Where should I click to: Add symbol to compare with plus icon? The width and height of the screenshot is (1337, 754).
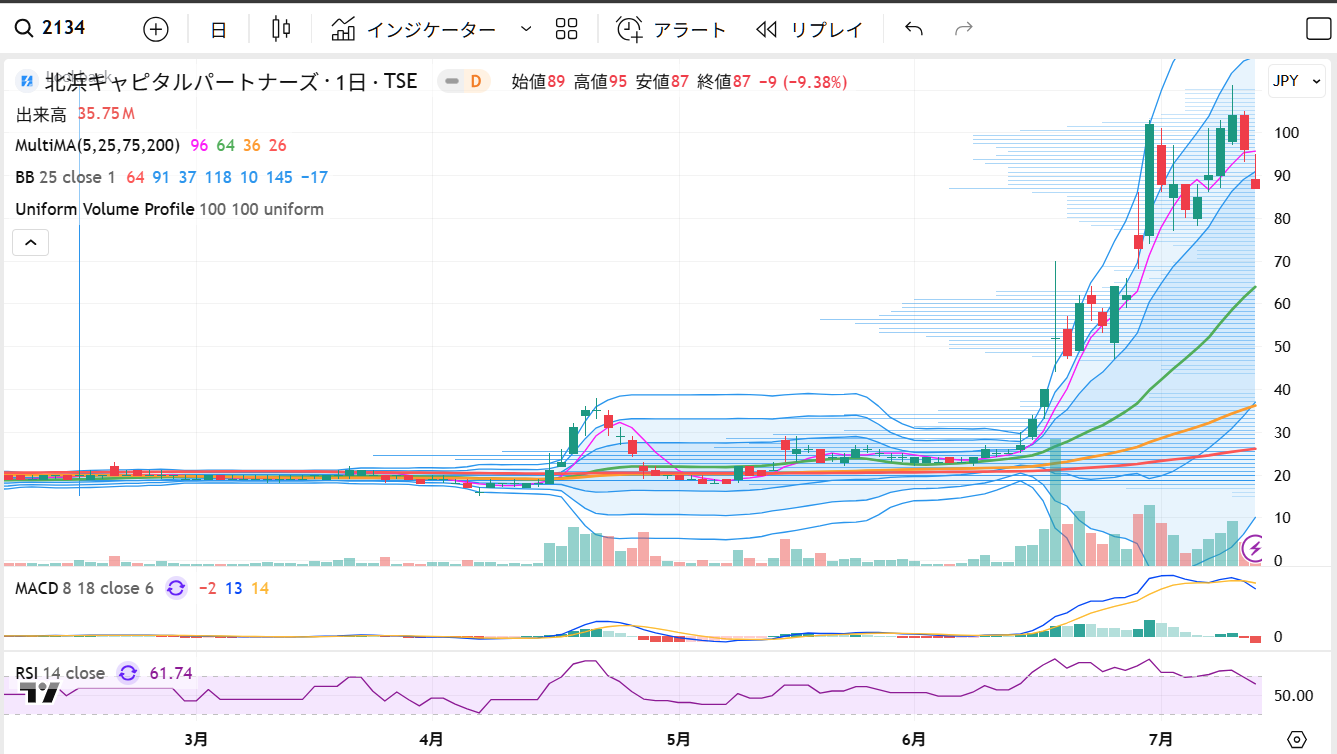coord(156,29)
